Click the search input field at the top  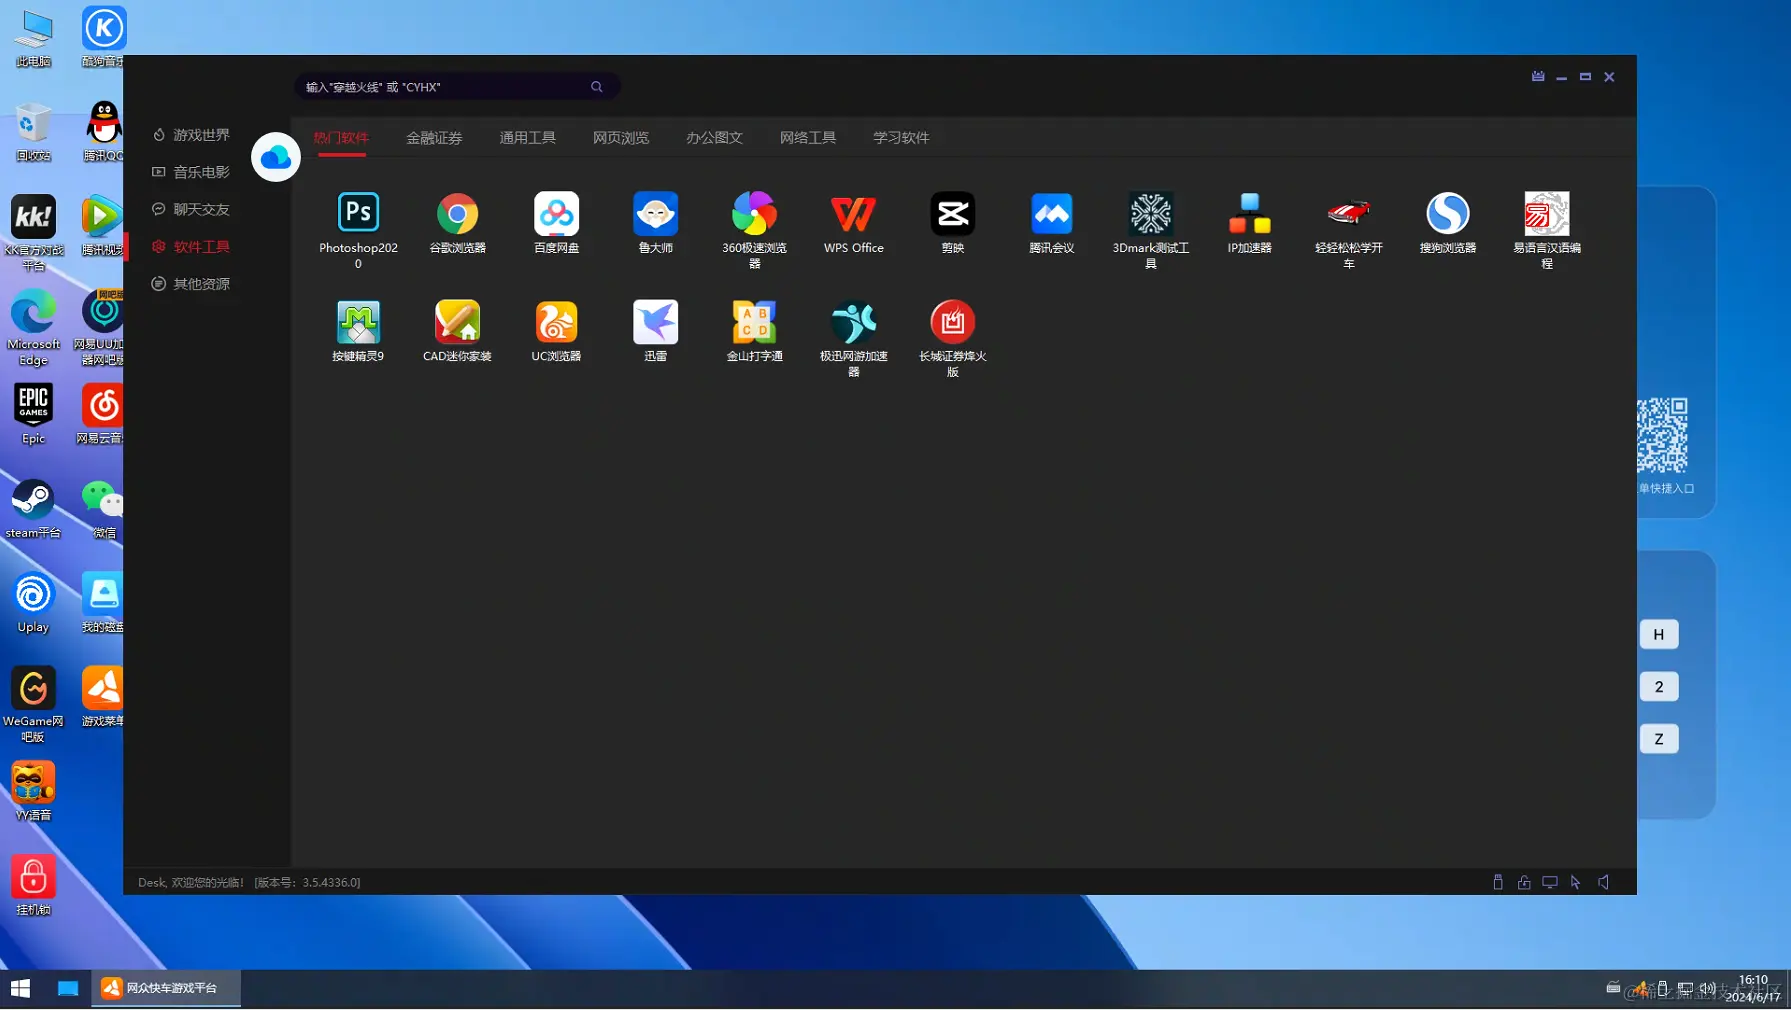tap(450, 86)
